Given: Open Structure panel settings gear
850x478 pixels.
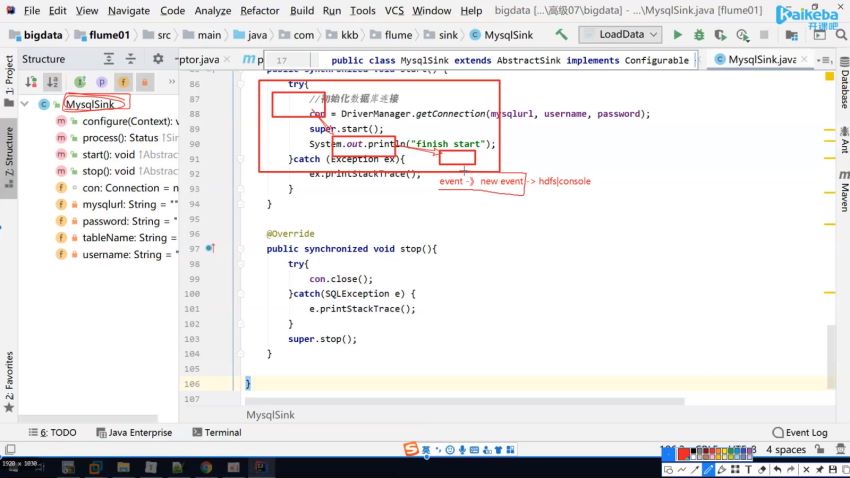Looking at the screenshot, I should click(x=158, y=59).
